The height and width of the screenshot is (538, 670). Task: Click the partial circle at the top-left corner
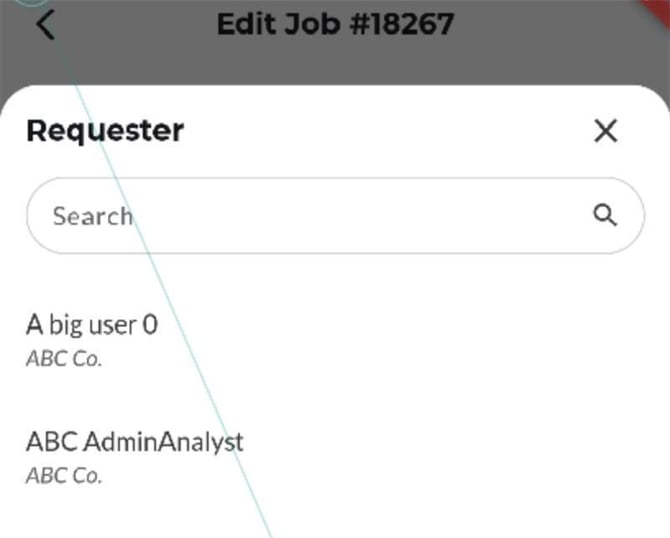[34, 3]
